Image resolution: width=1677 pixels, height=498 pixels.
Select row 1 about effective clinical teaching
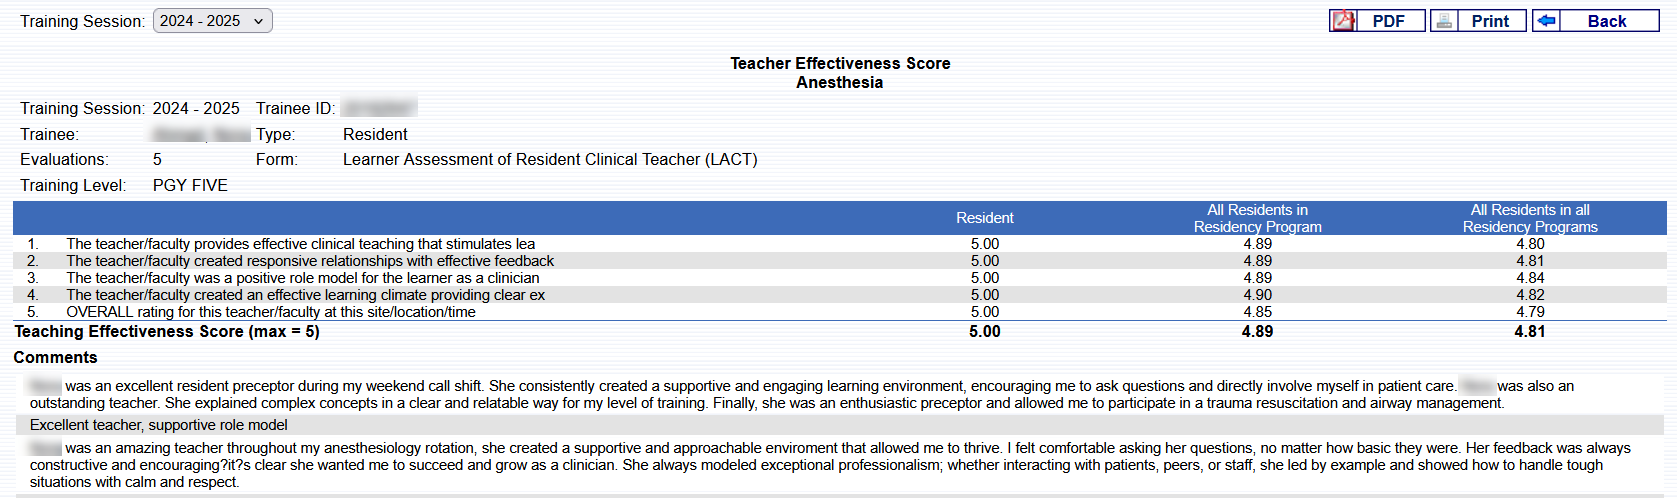click(x=300, y=244)
